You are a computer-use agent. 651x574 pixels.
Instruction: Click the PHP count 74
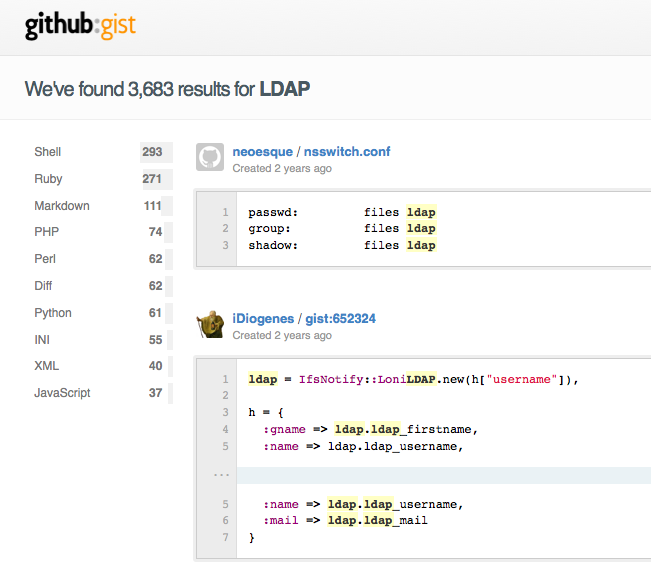155,232
